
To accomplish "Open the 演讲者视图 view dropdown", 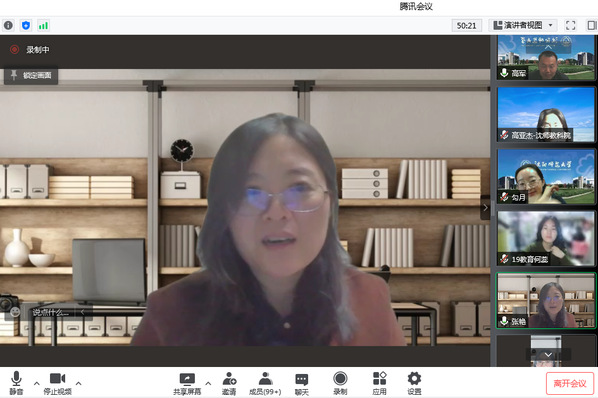I will 523,26.
